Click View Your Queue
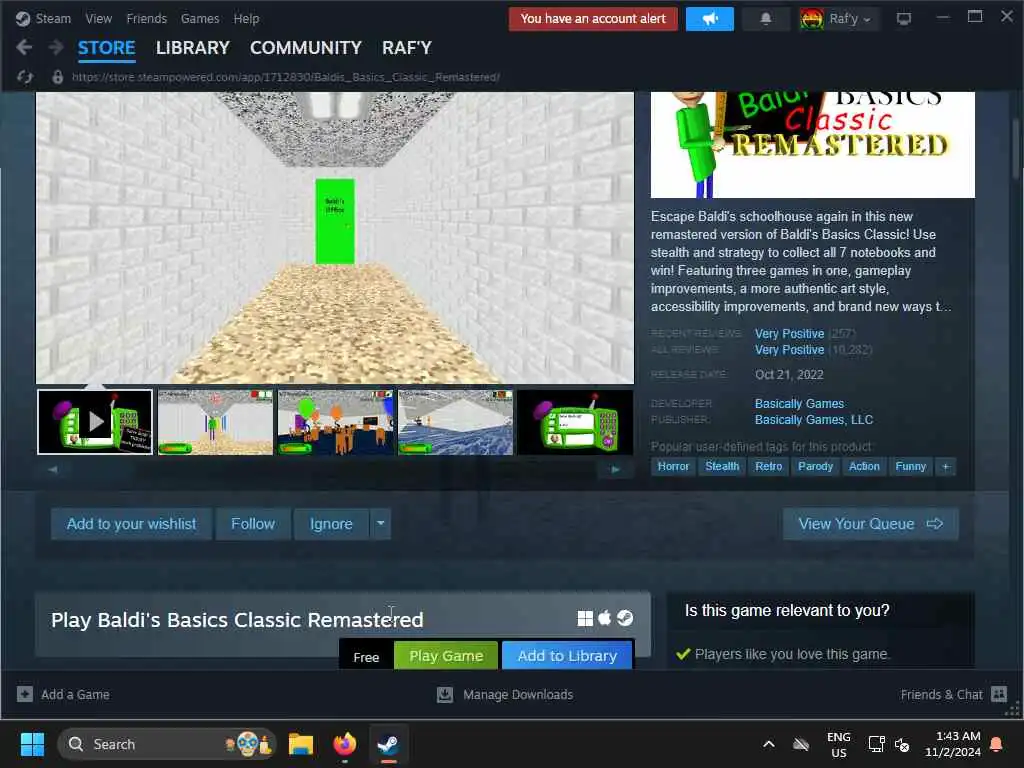The width and height of the screenshot is (1024, 768). [871, 524]
